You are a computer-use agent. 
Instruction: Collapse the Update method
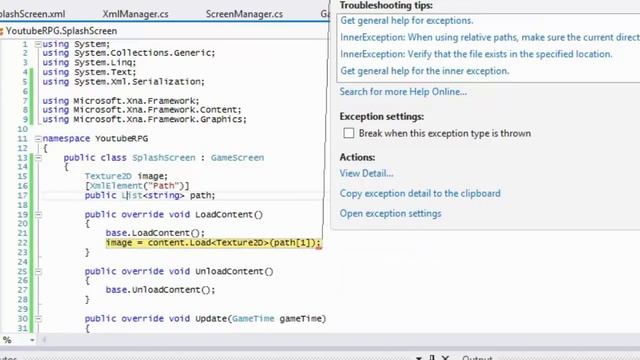click(x=38, y=318)
